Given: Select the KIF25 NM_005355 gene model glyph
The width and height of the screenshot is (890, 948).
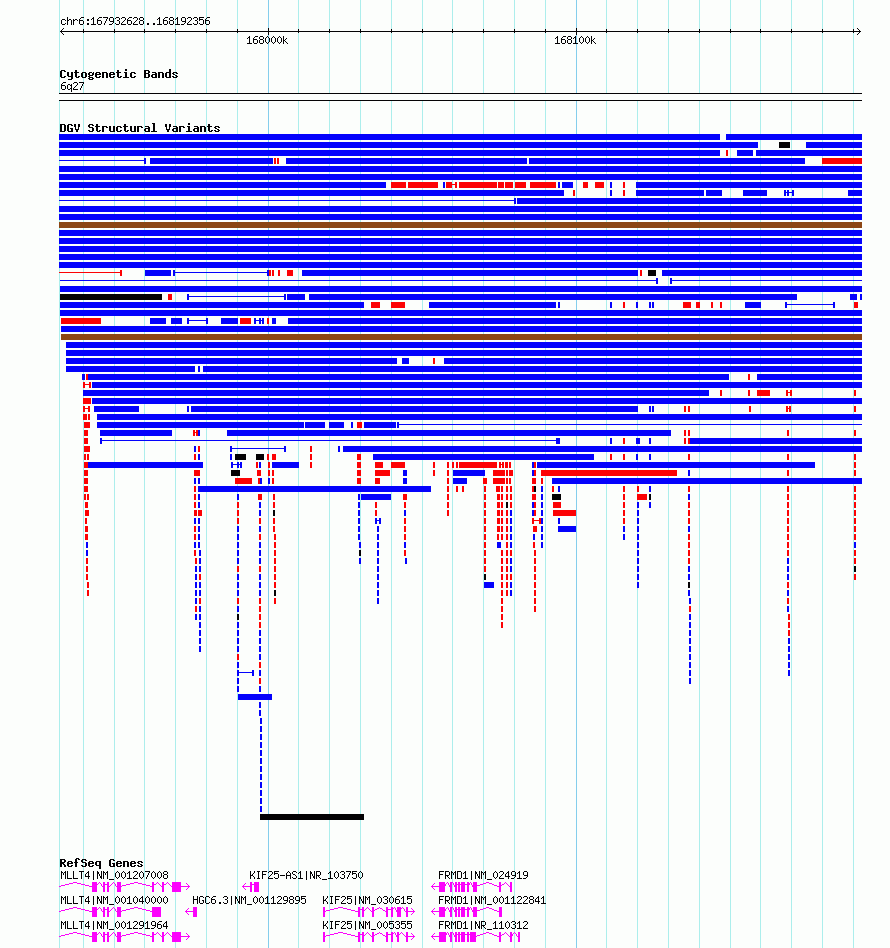Looking at the screenshot, I should coord(369,937).
